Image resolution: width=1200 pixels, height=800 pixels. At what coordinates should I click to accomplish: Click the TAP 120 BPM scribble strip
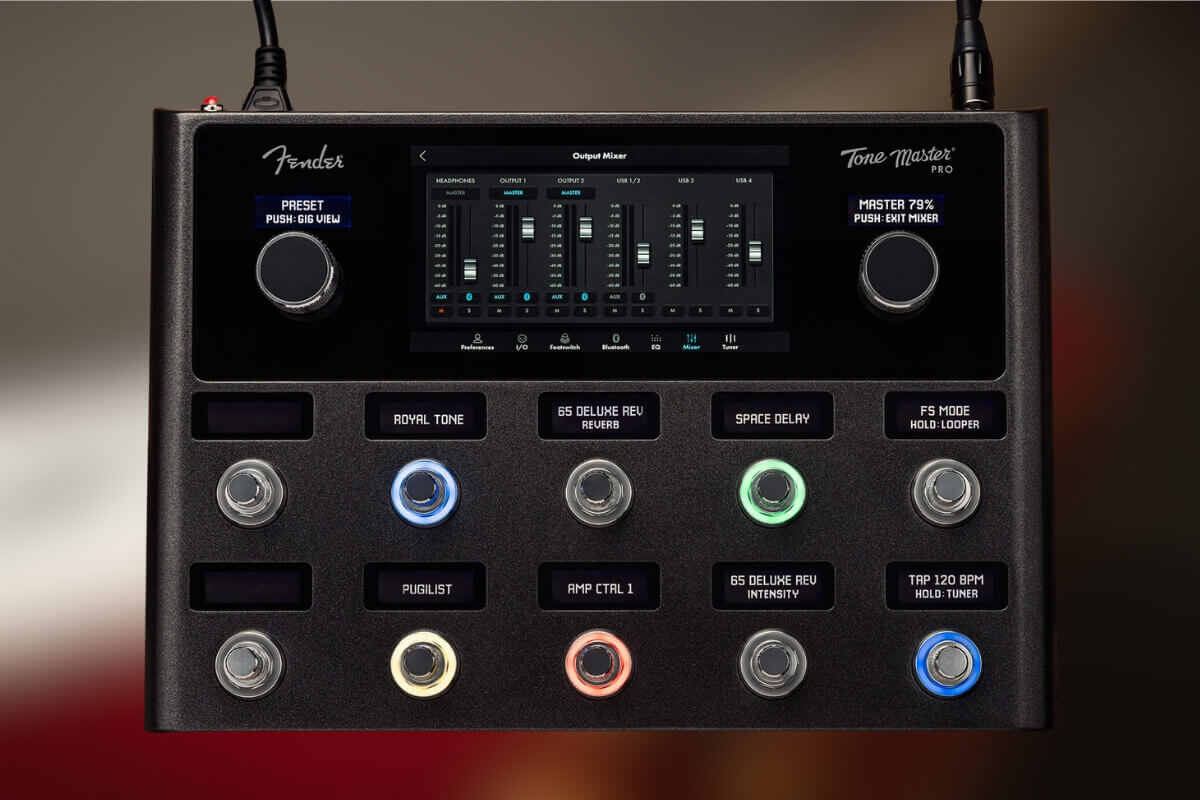click(x=946, y=586)
